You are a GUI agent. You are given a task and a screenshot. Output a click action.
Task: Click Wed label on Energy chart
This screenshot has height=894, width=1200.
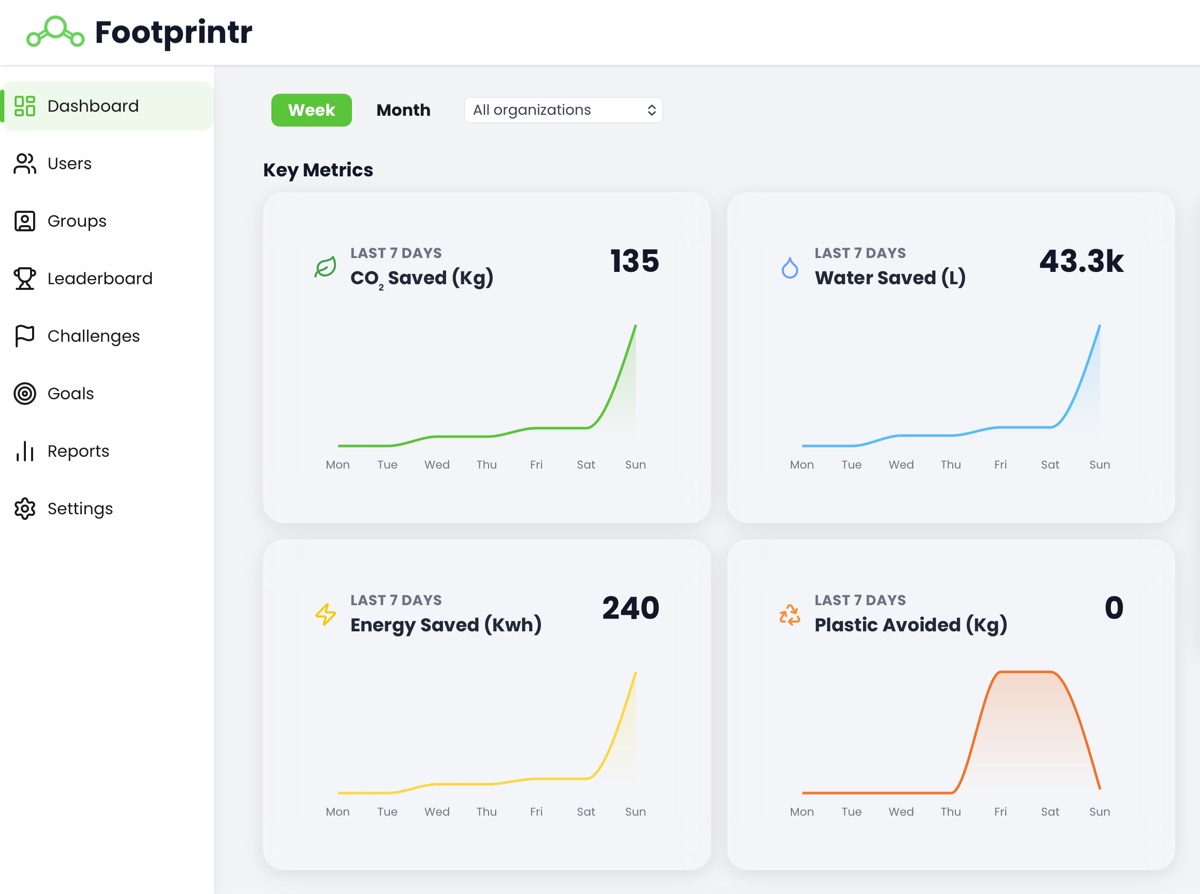tap(437, 812)
